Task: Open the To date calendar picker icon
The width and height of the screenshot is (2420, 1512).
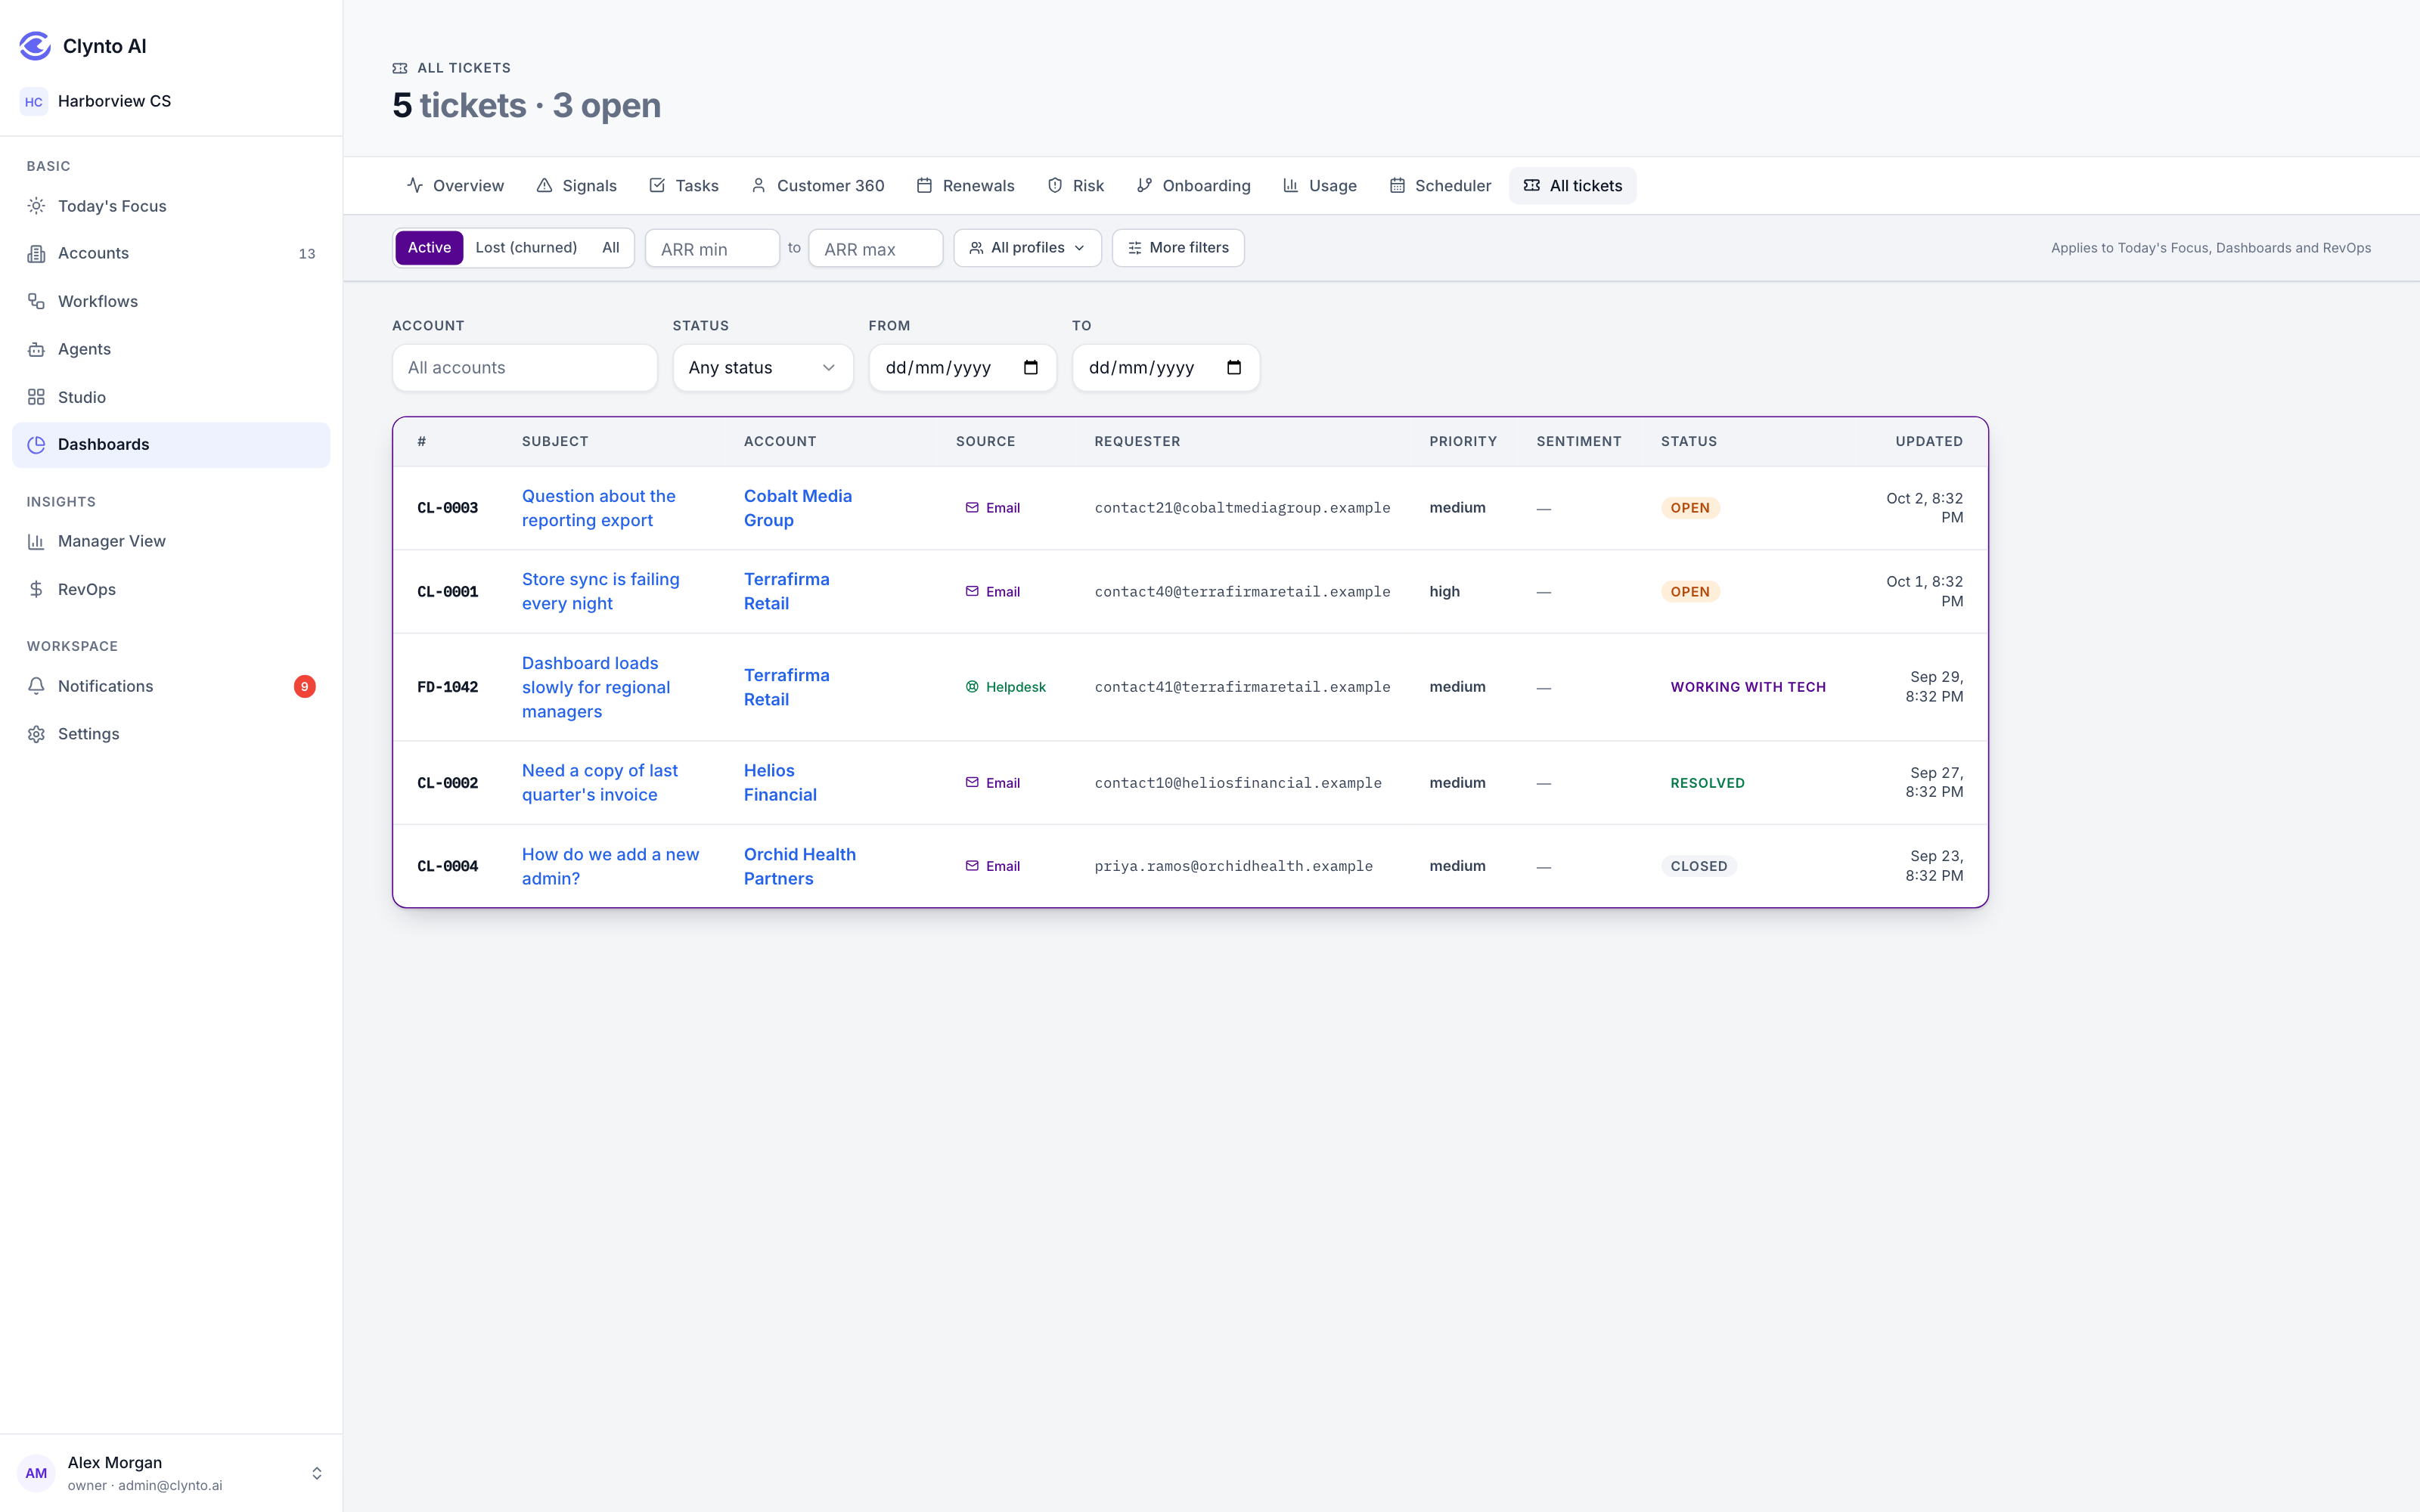Action: click(1234, 367)
